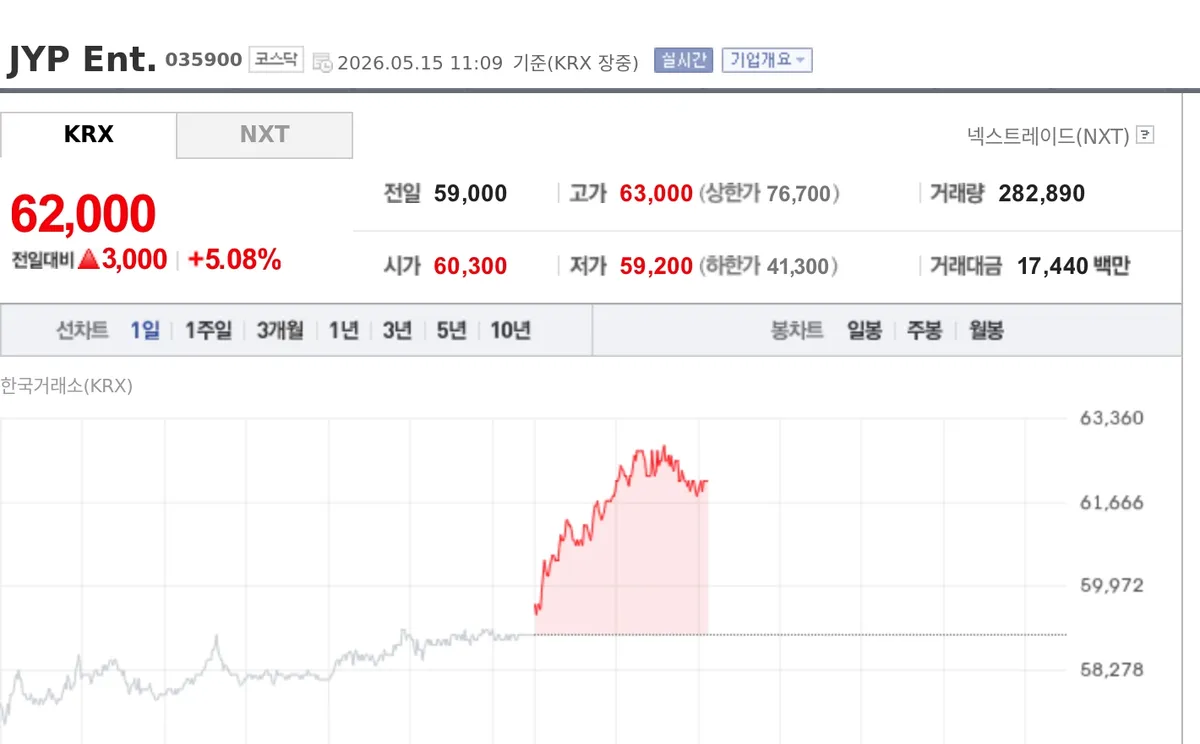This screenshot has height=744, width=1200.
Task: Switch to the KRX tab
Action: click(x=88, y=135)
